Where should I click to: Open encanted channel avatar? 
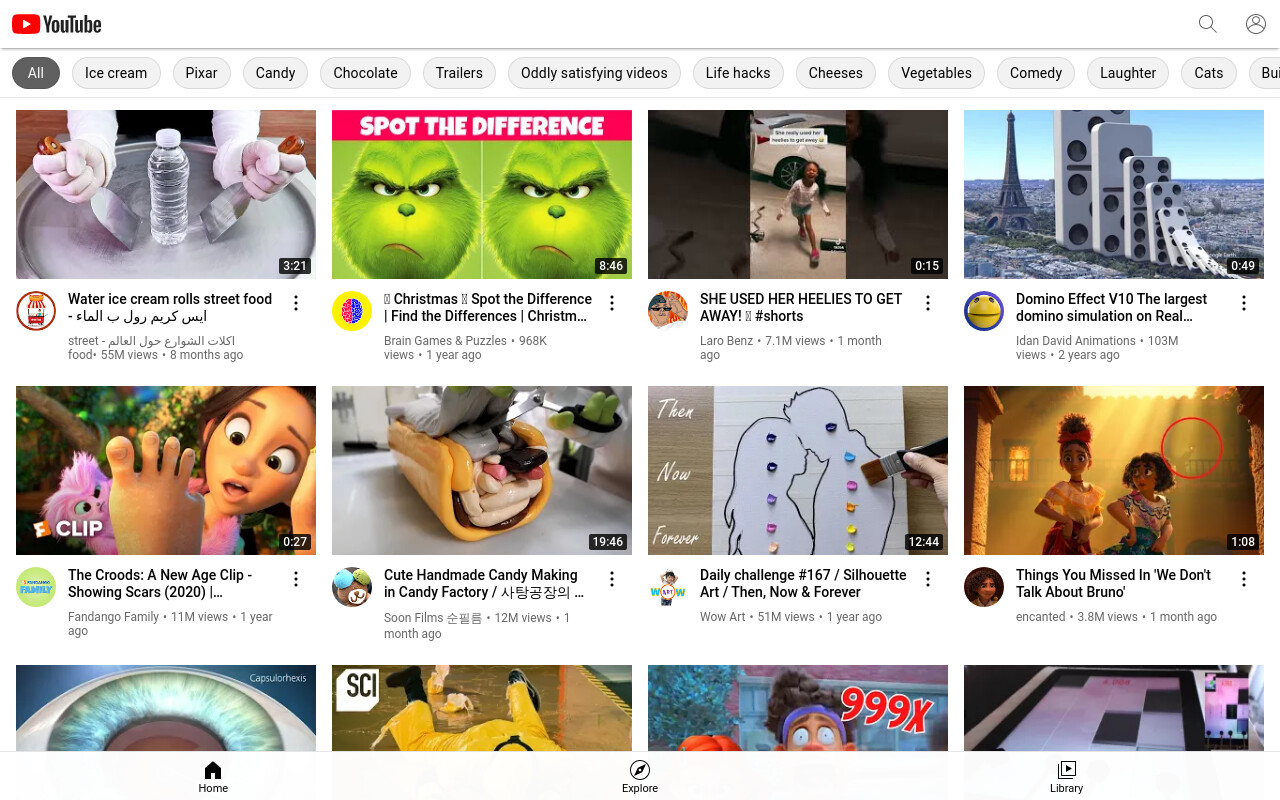984,587
